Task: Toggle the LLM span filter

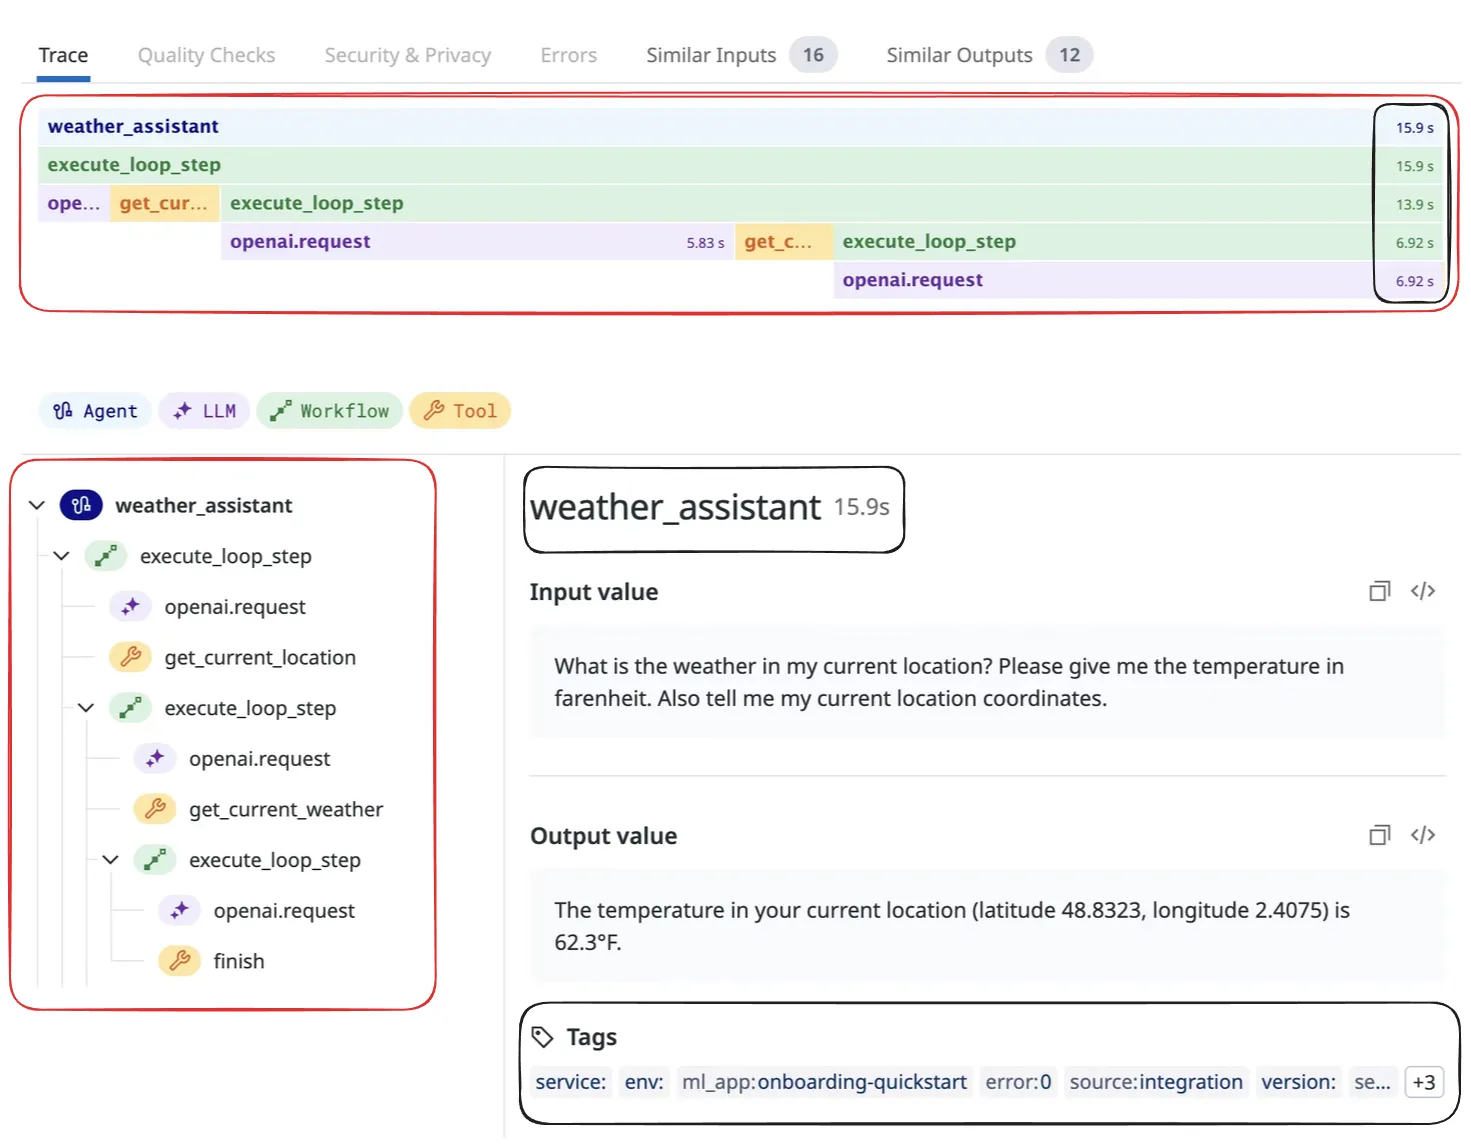Action: (x=204, y=411)
